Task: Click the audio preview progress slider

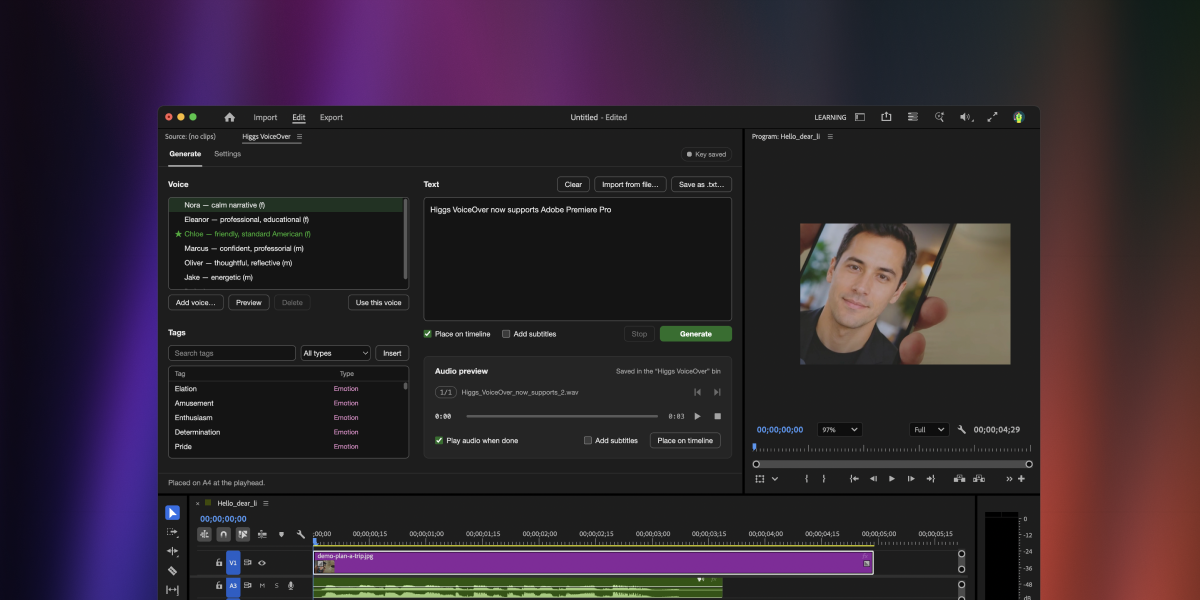Action: (562, 416)
